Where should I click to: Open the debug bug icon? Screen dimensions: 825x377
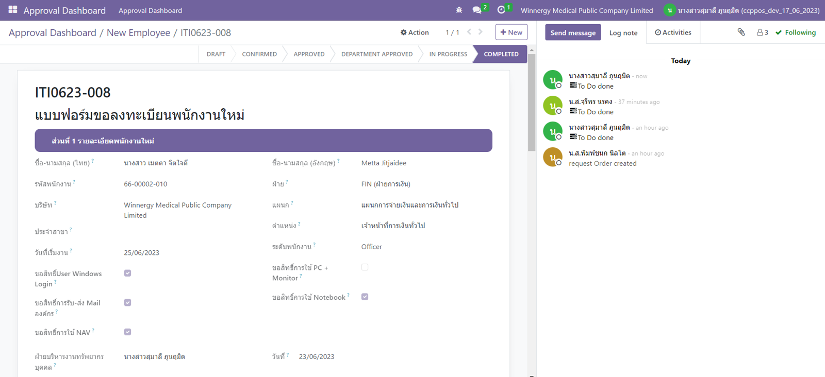click(x=459, y=10)
